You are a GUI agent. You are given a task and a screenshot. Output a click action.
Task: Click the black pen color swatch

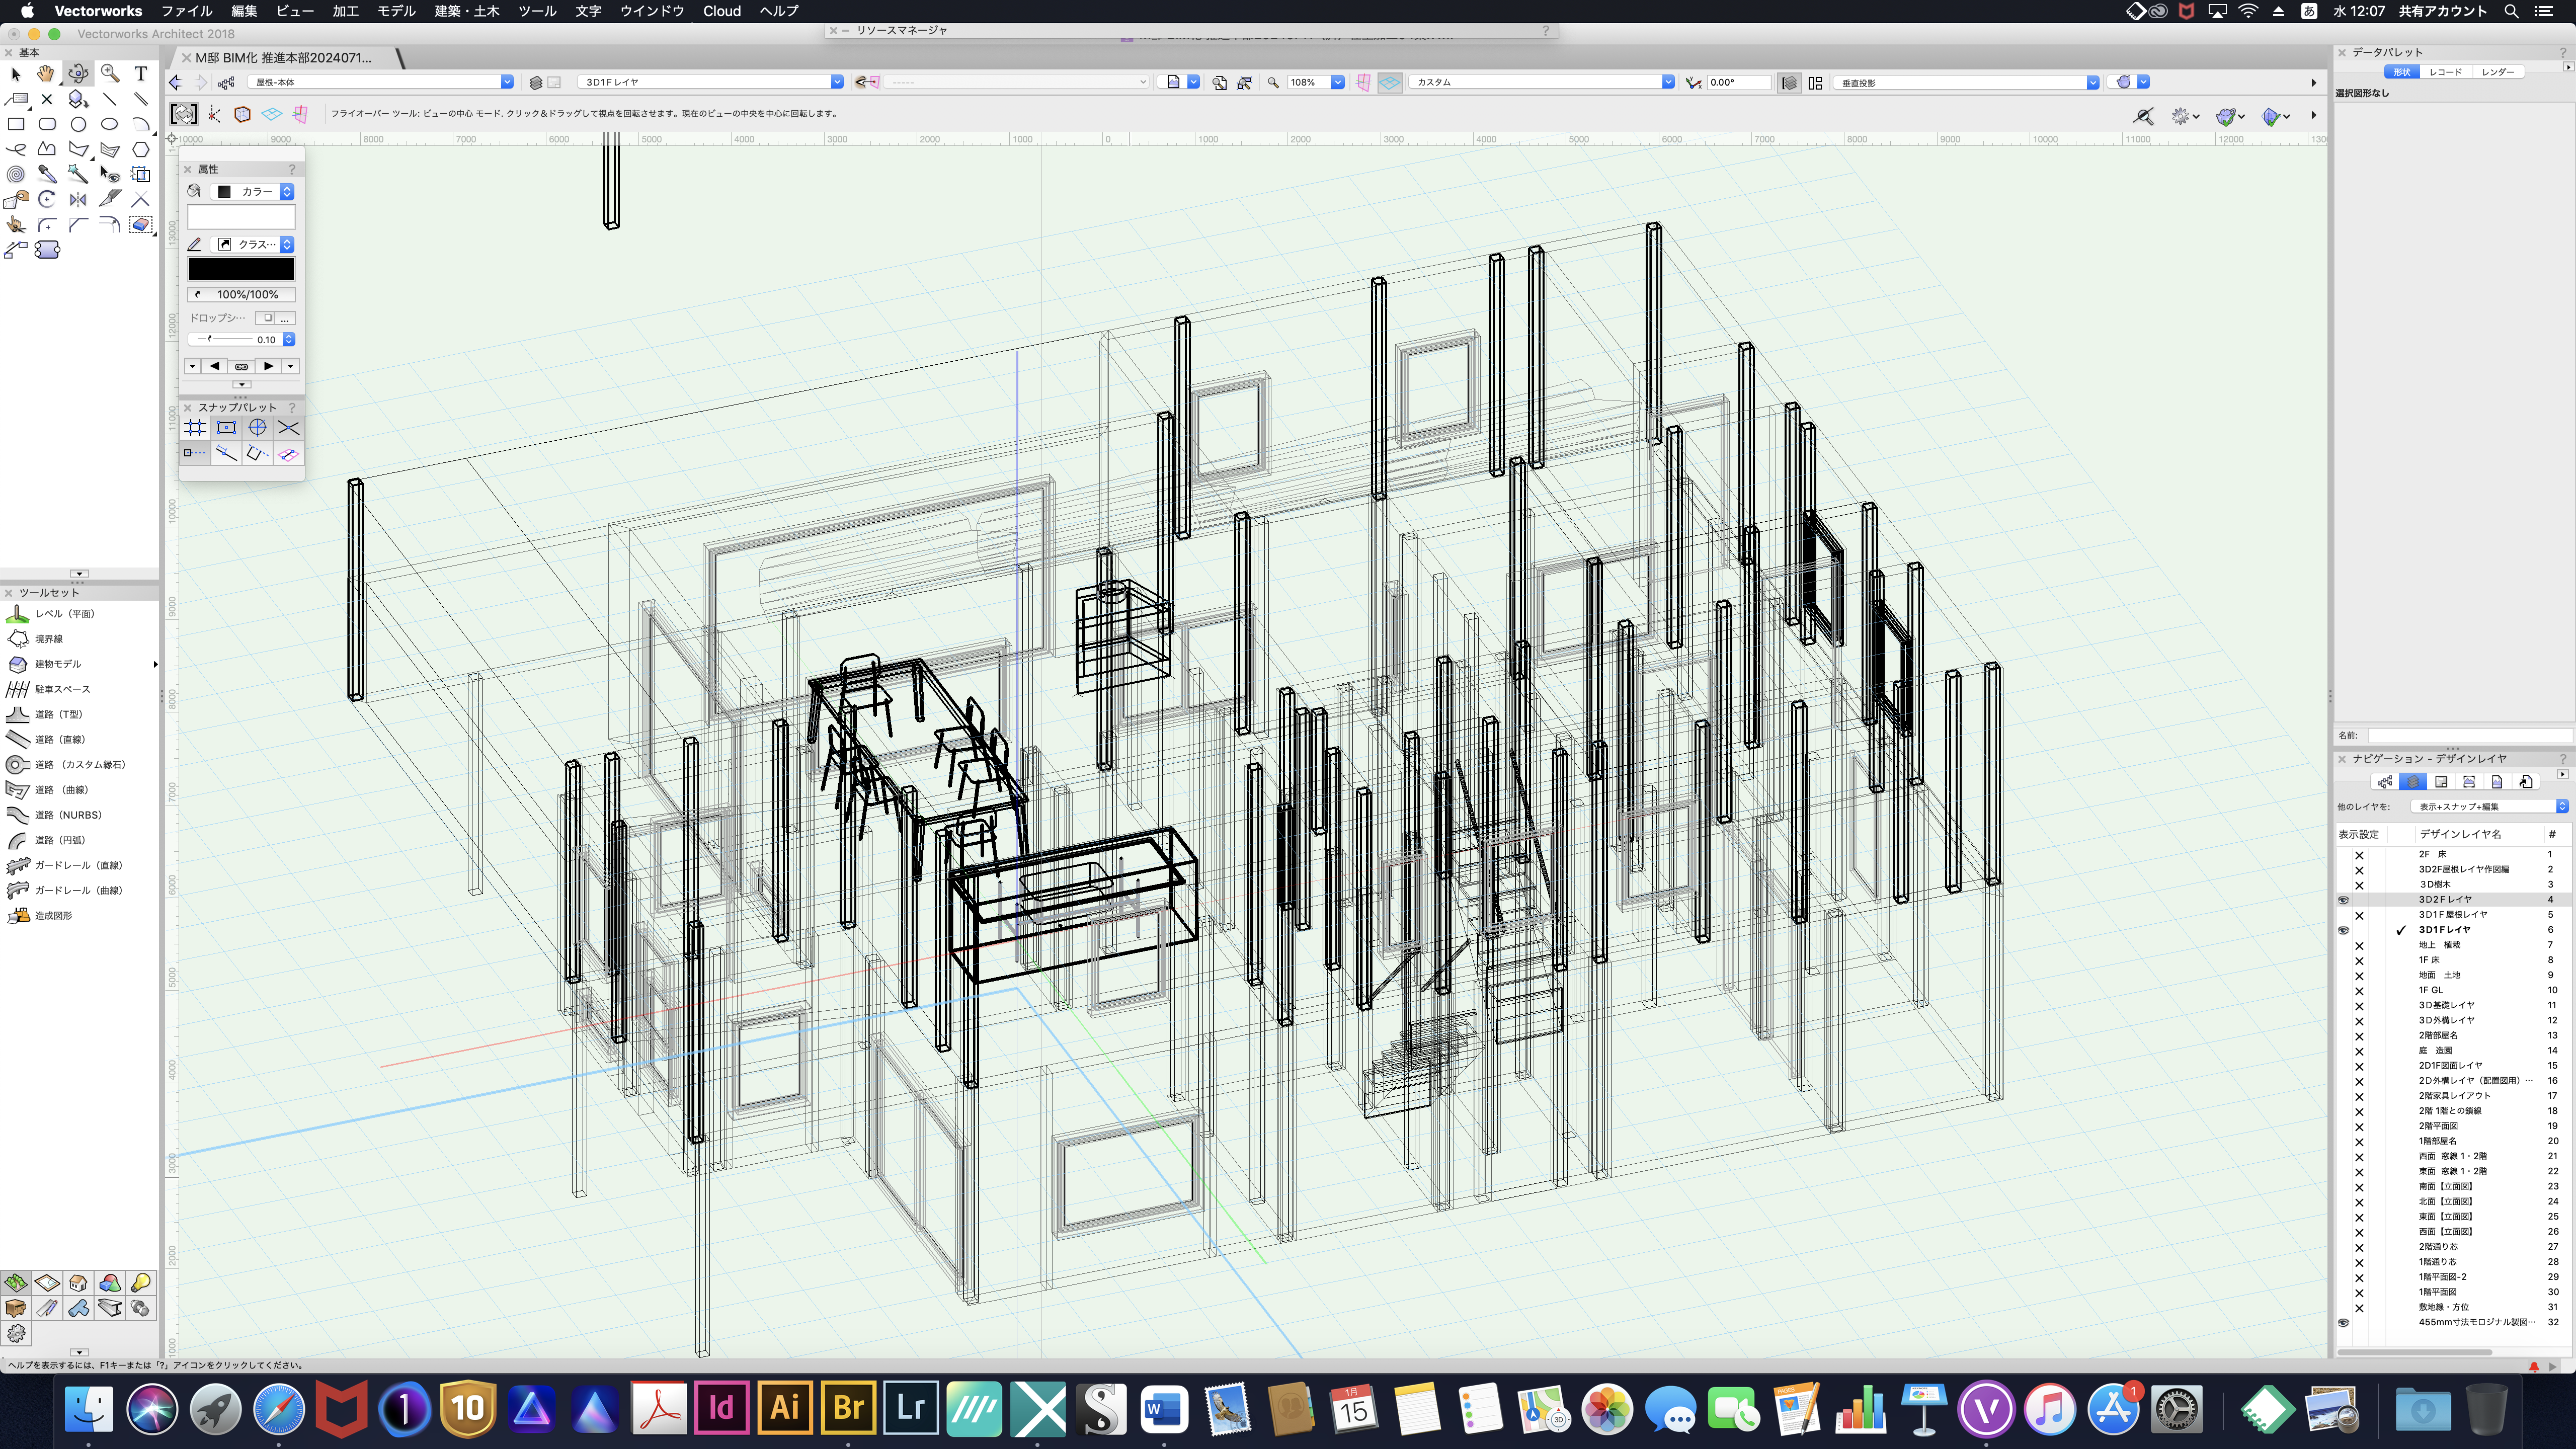click(241, 268)
